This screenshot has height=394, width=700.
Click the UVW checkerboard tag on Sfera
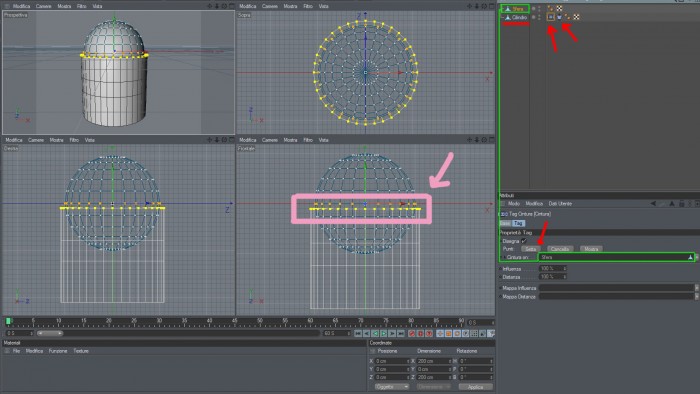[x=559, y=8]
